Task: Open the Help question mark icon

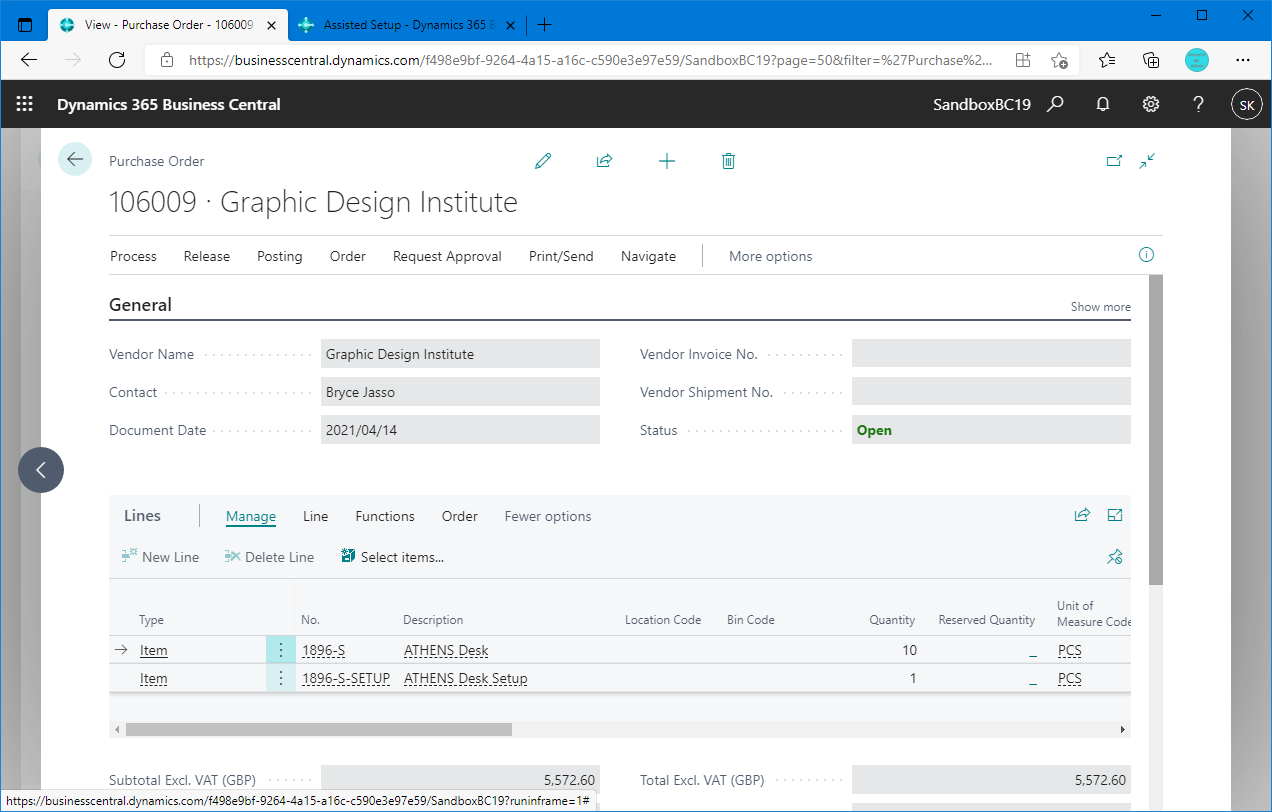Action: (x=1198, y=103)
